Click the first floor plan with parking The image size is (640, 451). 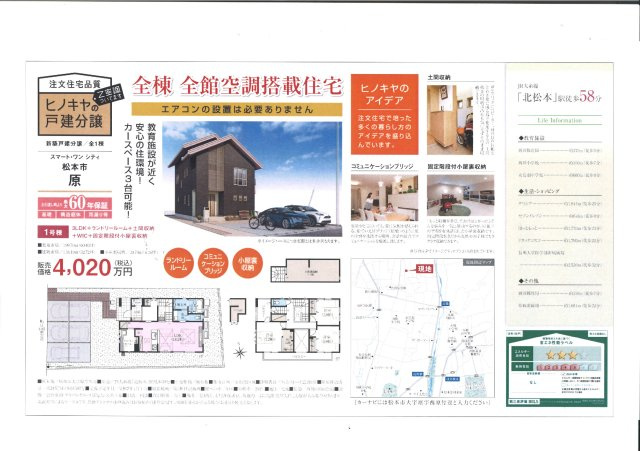coord(135,329)
